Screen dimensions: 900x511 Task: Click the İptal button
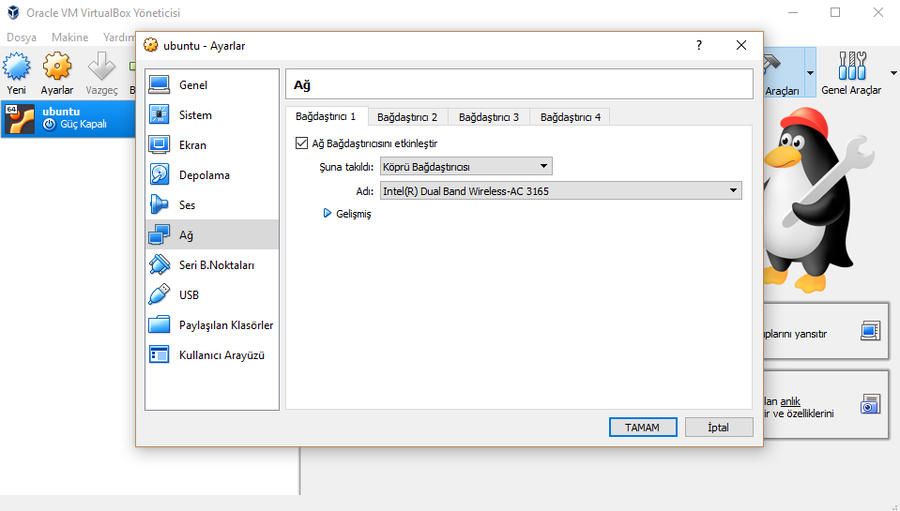click(x=718, y=427)
